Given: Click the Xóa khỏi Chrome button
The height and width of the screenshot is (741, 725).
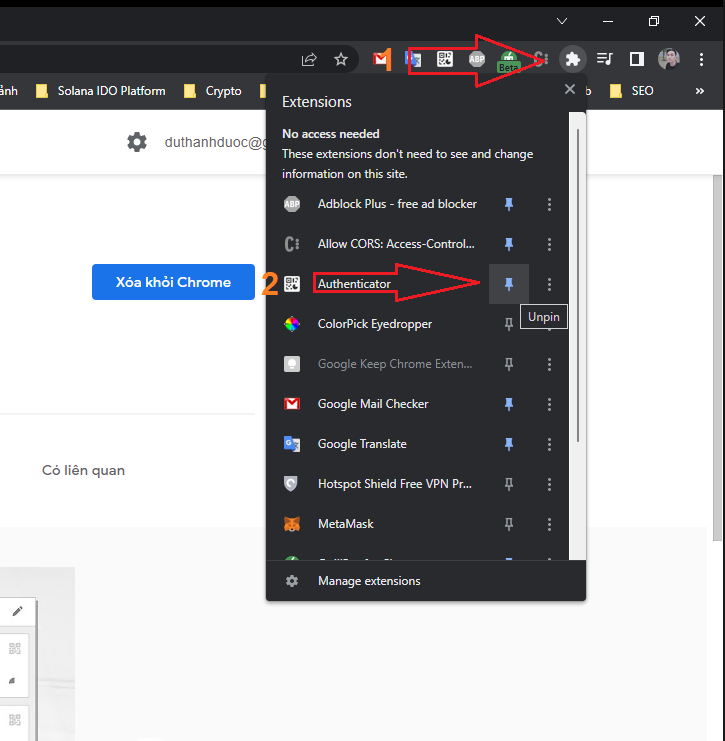Looking at the screenshot, I should pos(173,282).
